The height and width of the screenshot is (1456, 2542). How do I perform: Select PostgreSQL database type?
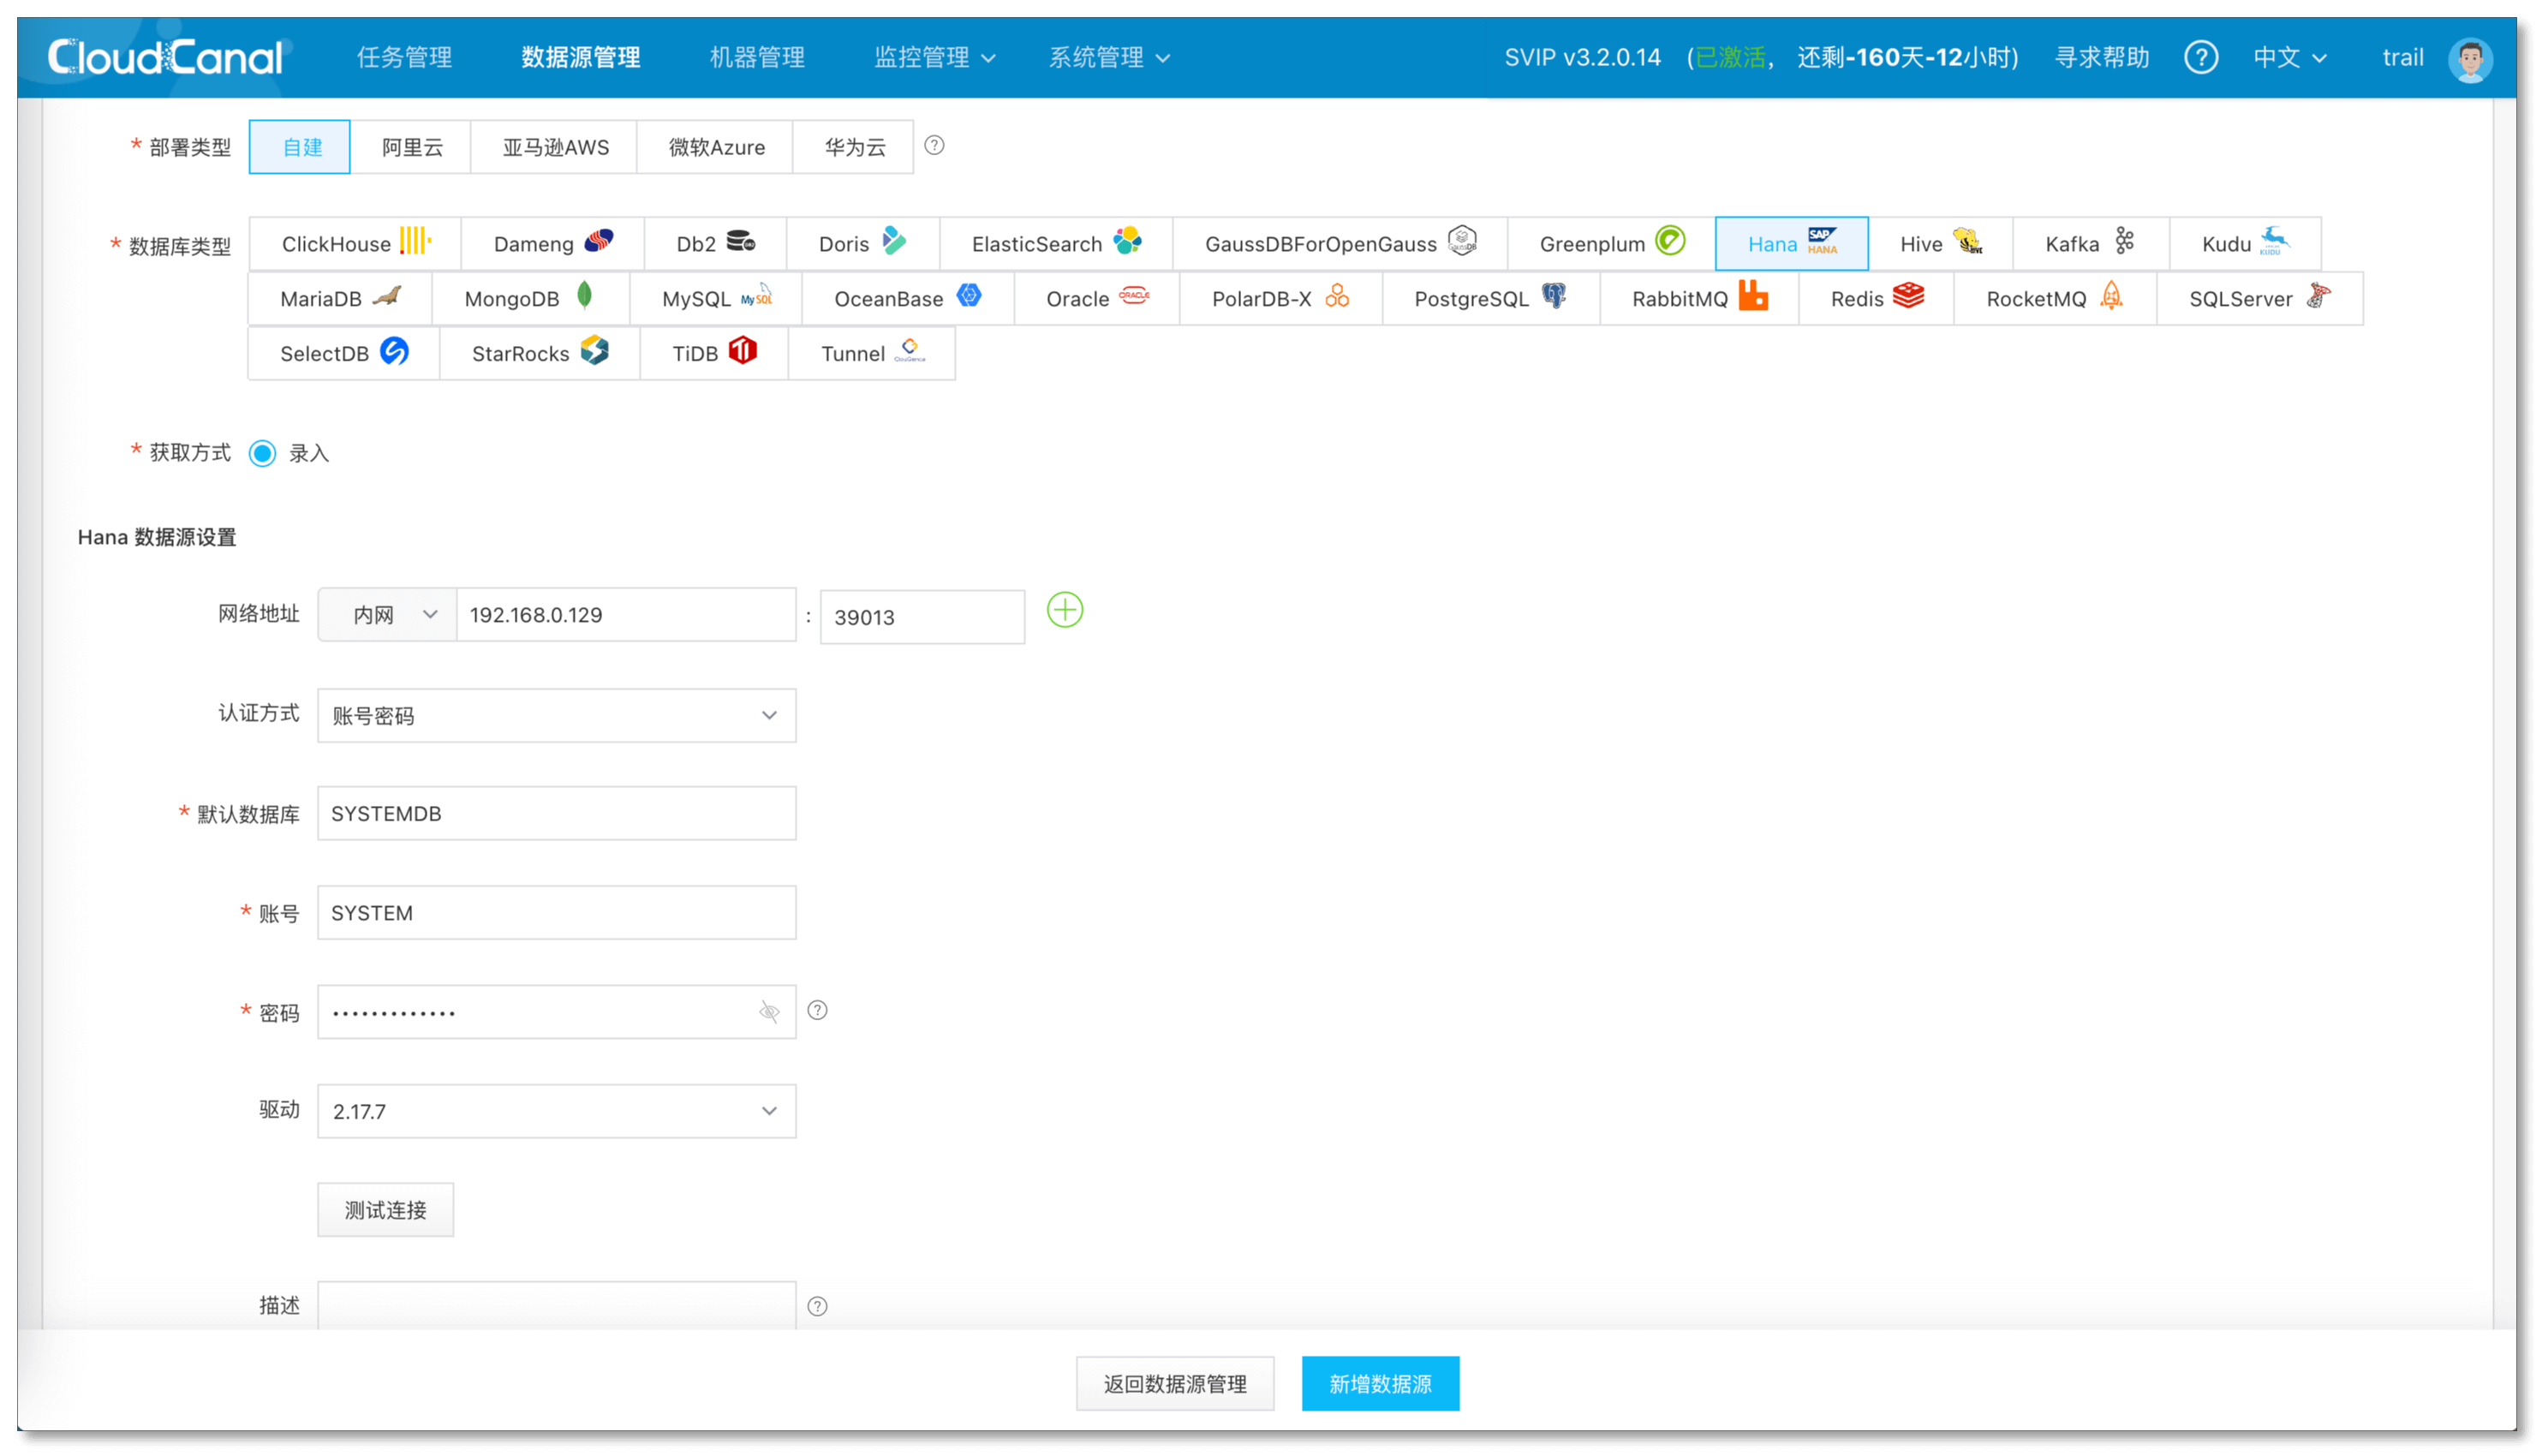point(1490,298)
